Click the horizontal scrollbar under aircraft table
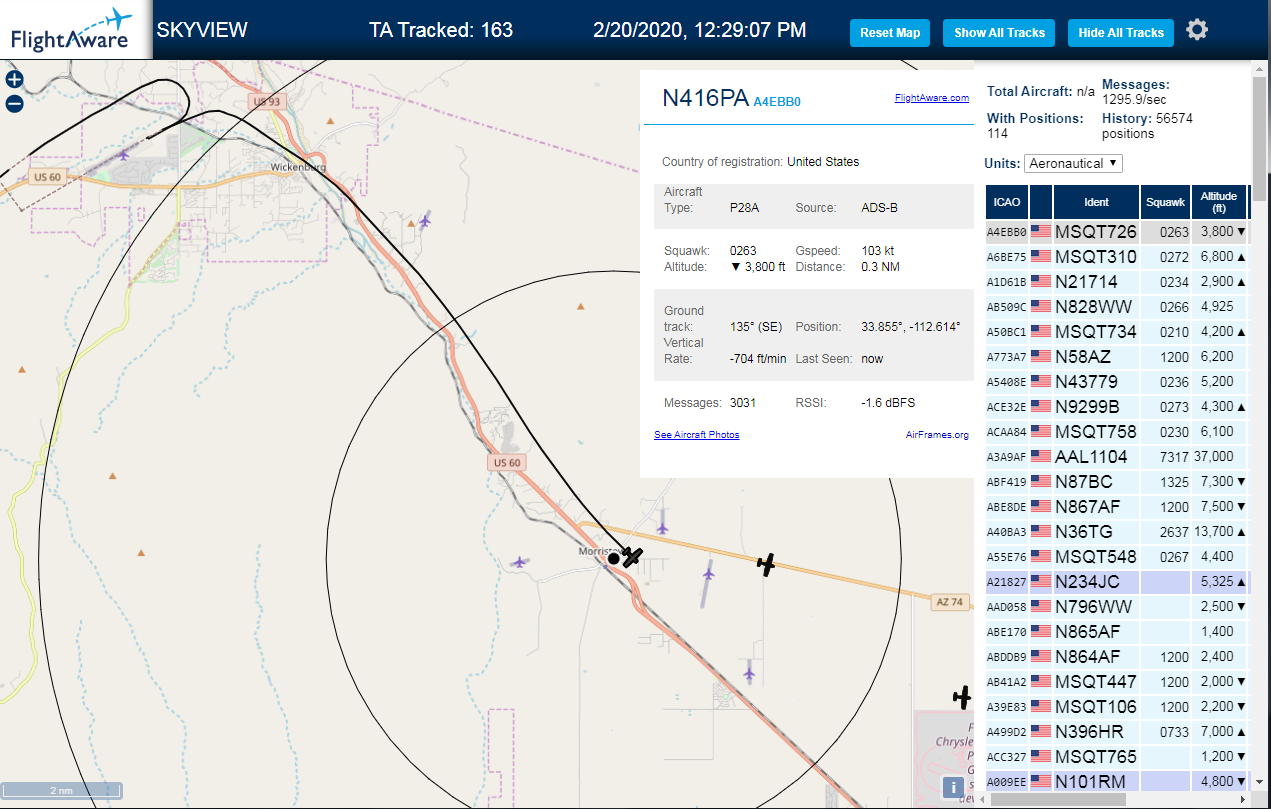 (x=1058, y=799)
